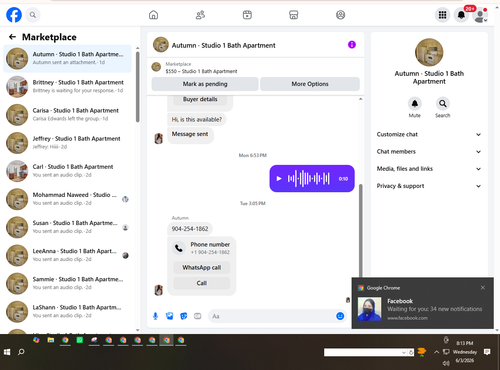This screenshot has height=370, width=500.
Task: Show hidden system tray icons chevron
Action: coord(436,352)
